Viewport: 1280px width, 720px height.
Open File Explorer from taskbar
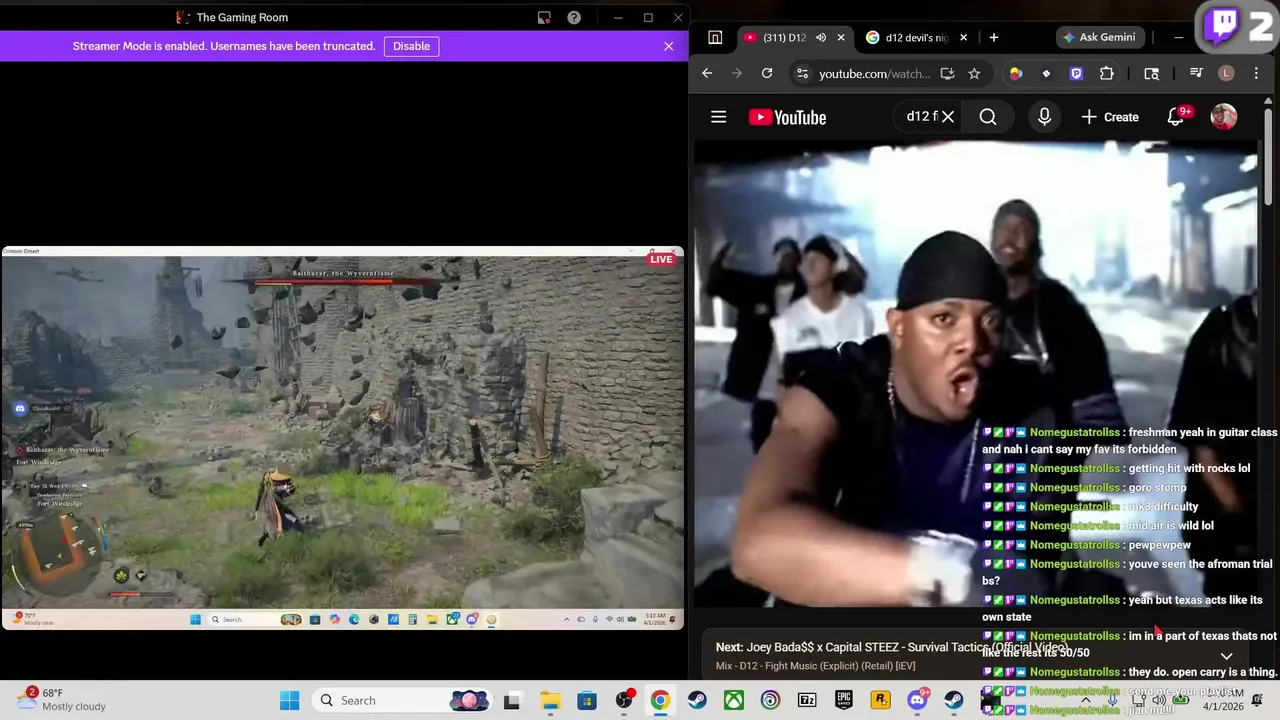550,700
